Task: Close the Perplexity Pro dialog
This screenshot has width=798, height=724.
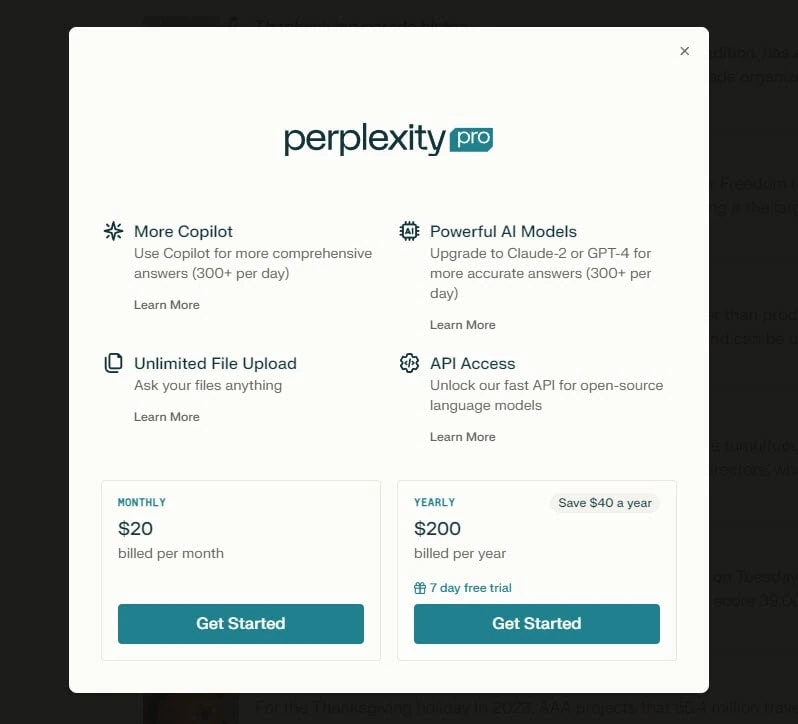Action: 685,51
